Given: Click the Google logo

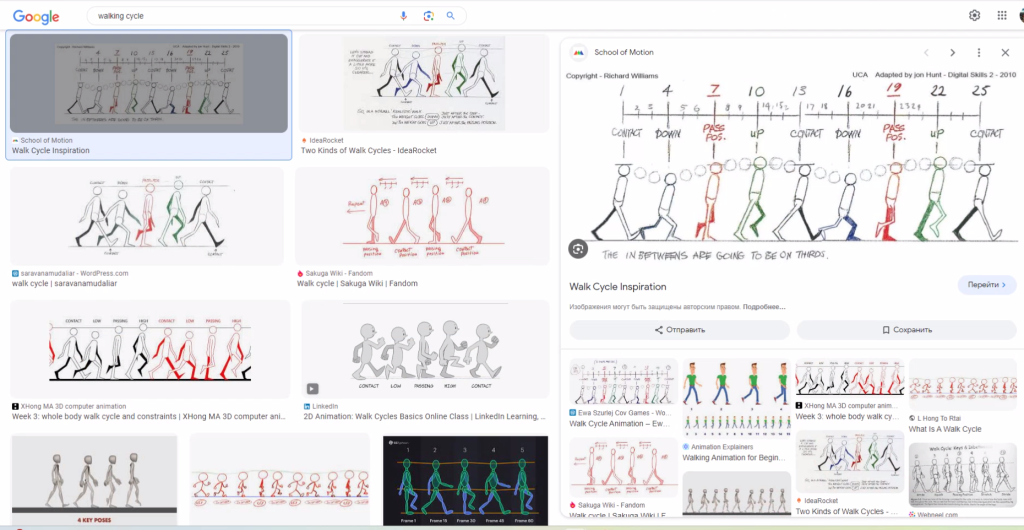Looking at the screenshot, I should click(36, 17).
